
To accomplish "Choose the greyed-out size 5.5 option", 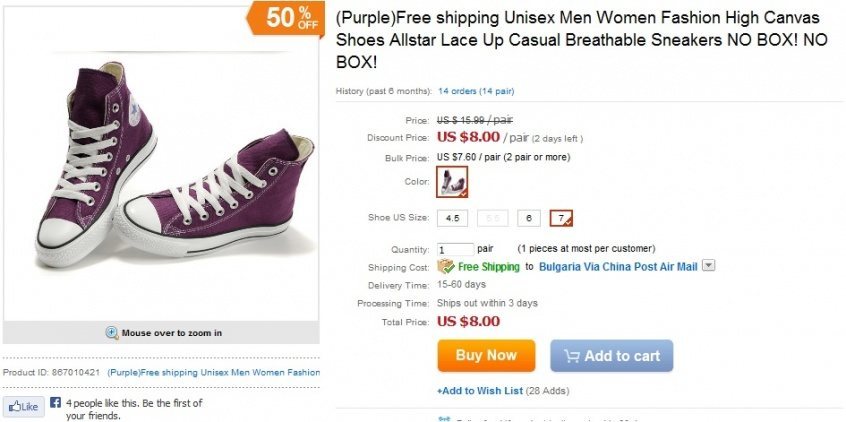I will (491, 219).
